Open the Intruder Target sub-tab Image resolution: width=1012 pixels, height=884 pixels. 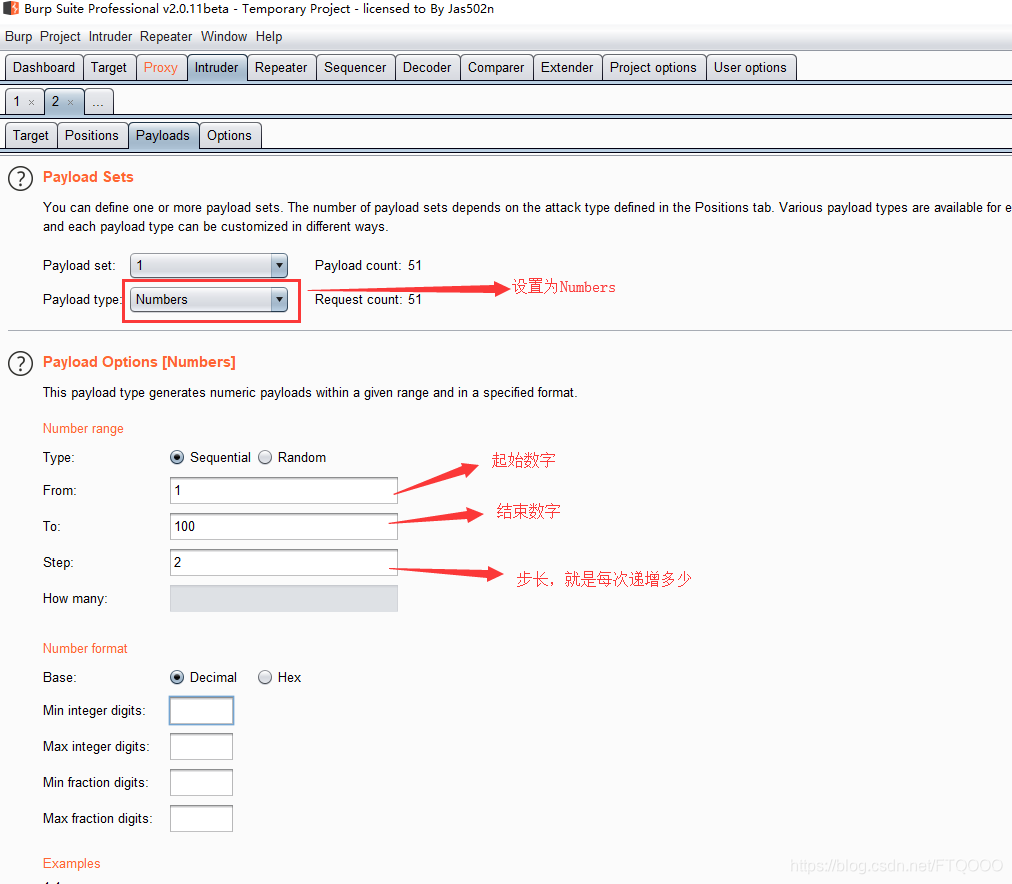31,136
